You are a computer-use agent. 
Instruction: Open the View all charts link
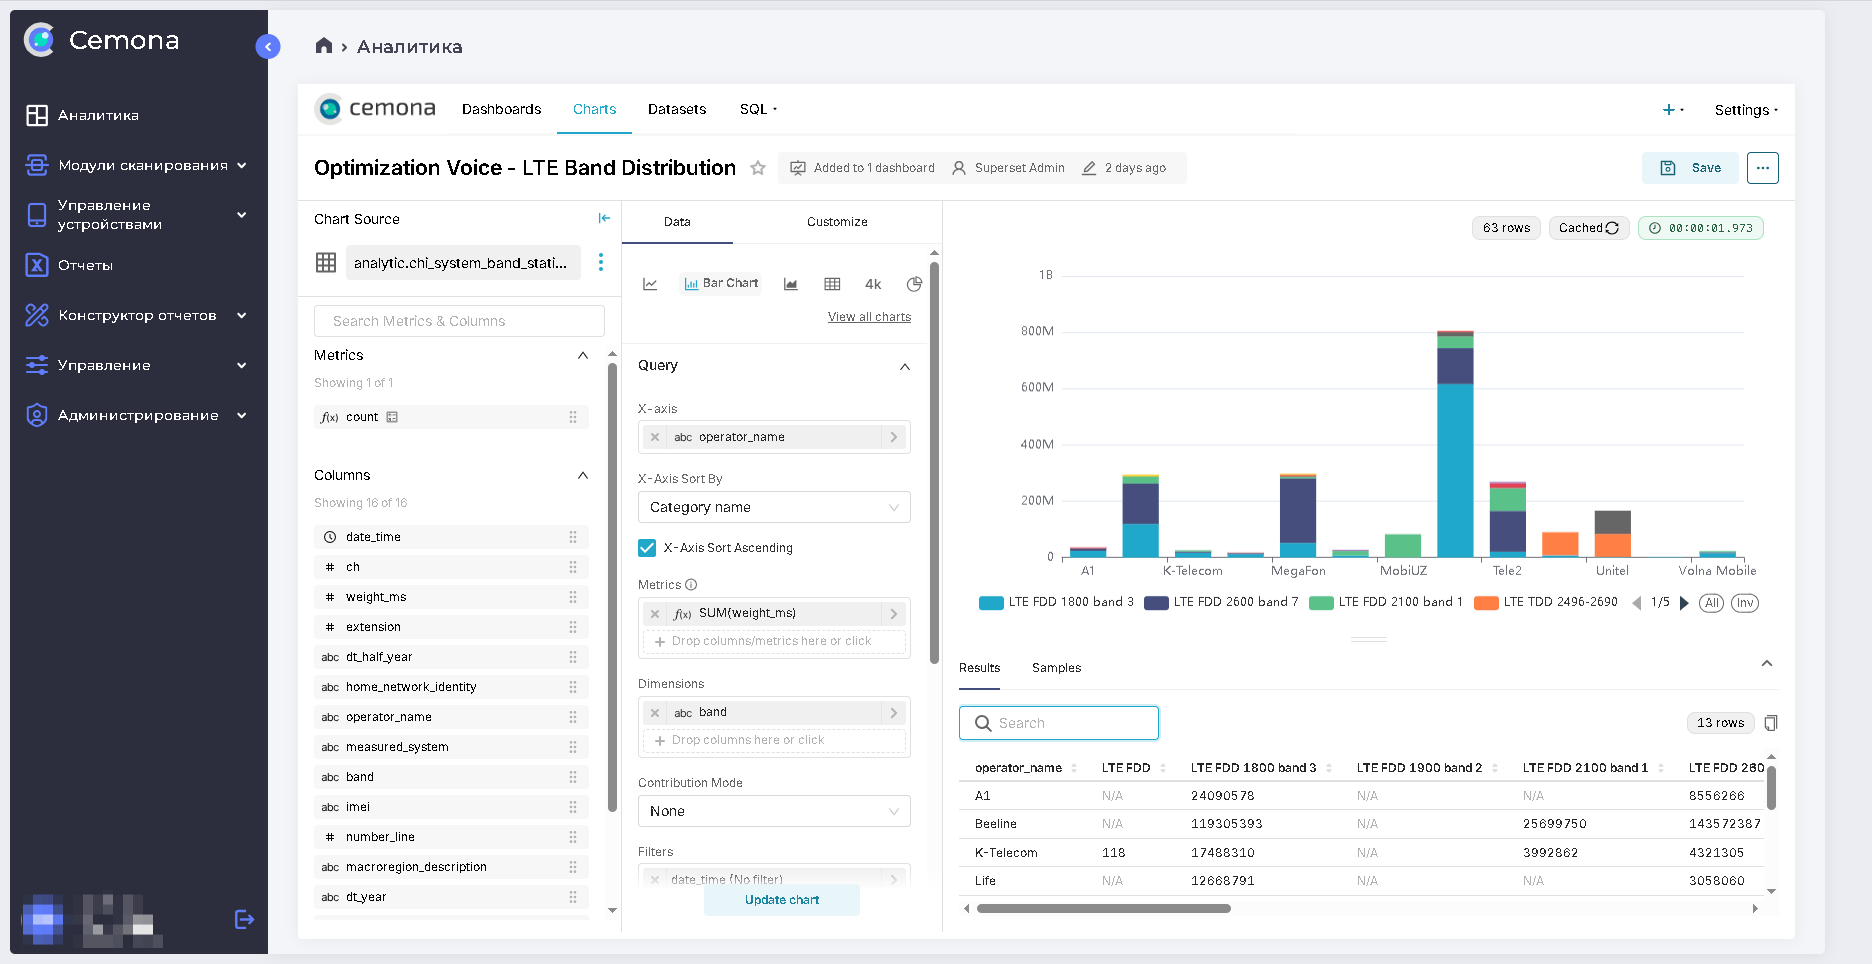869,317
